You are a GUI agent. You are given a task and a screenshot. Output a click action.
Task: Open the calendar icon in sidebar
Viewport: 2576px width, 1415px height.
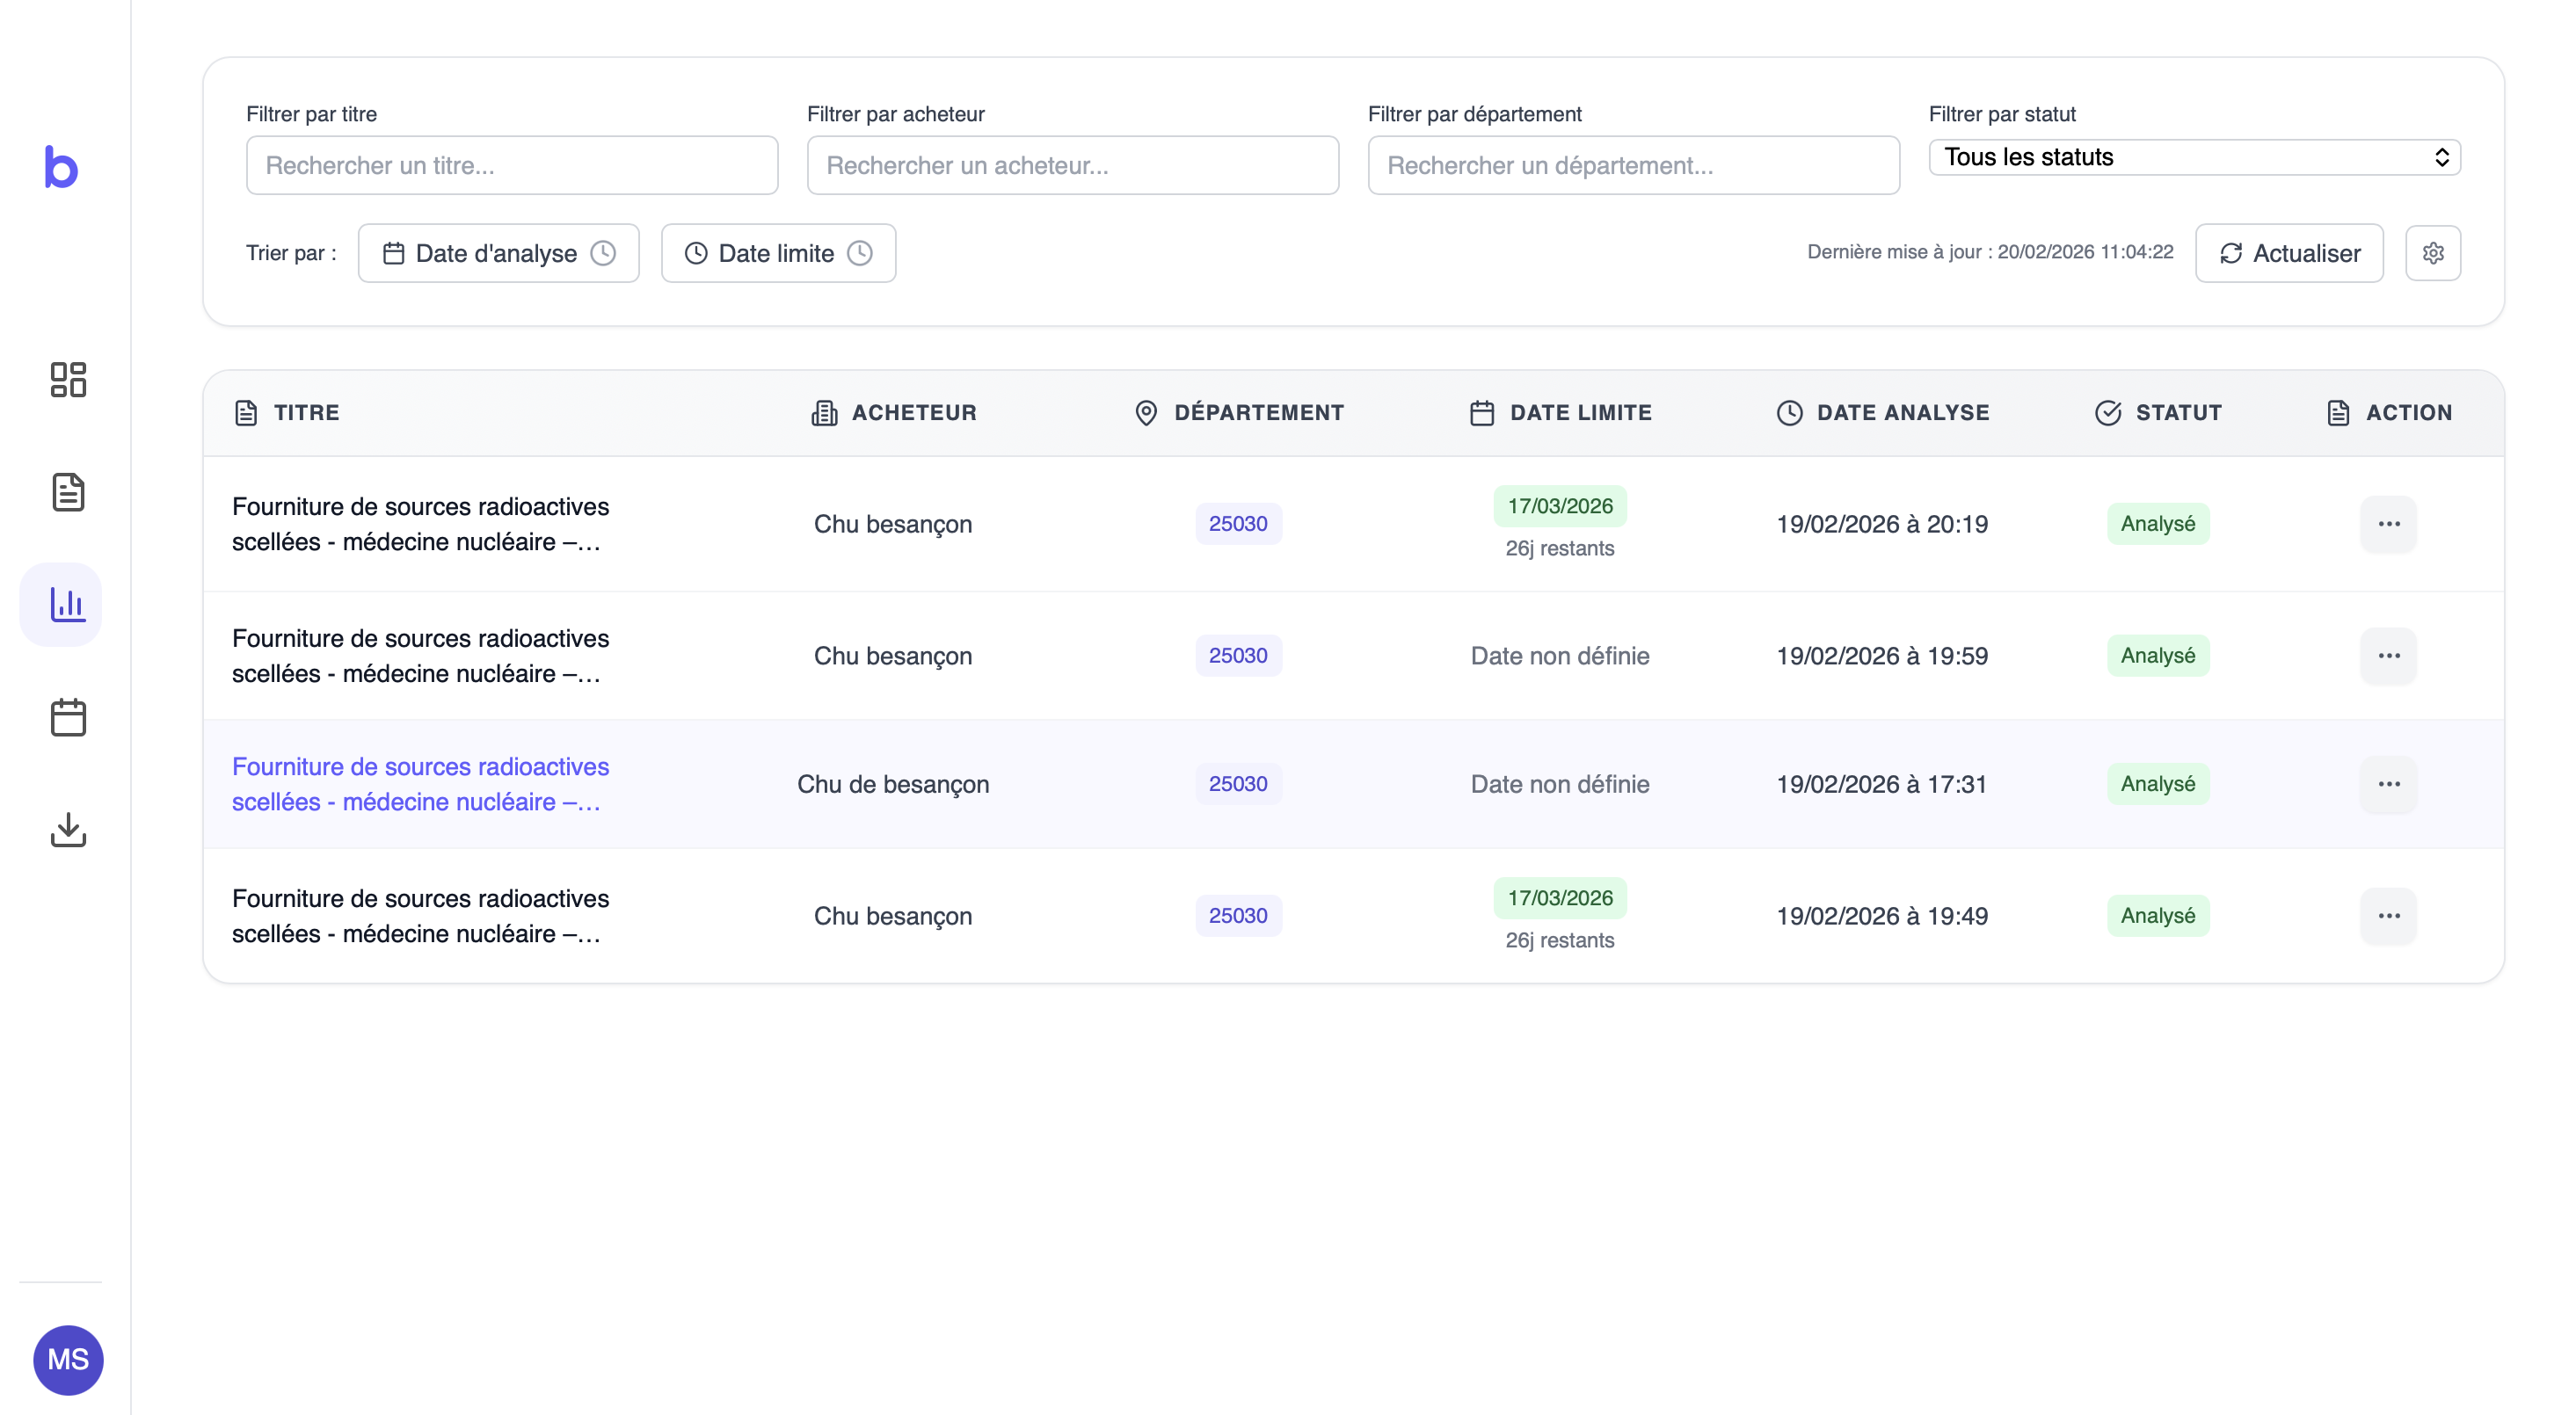point(68,717)
